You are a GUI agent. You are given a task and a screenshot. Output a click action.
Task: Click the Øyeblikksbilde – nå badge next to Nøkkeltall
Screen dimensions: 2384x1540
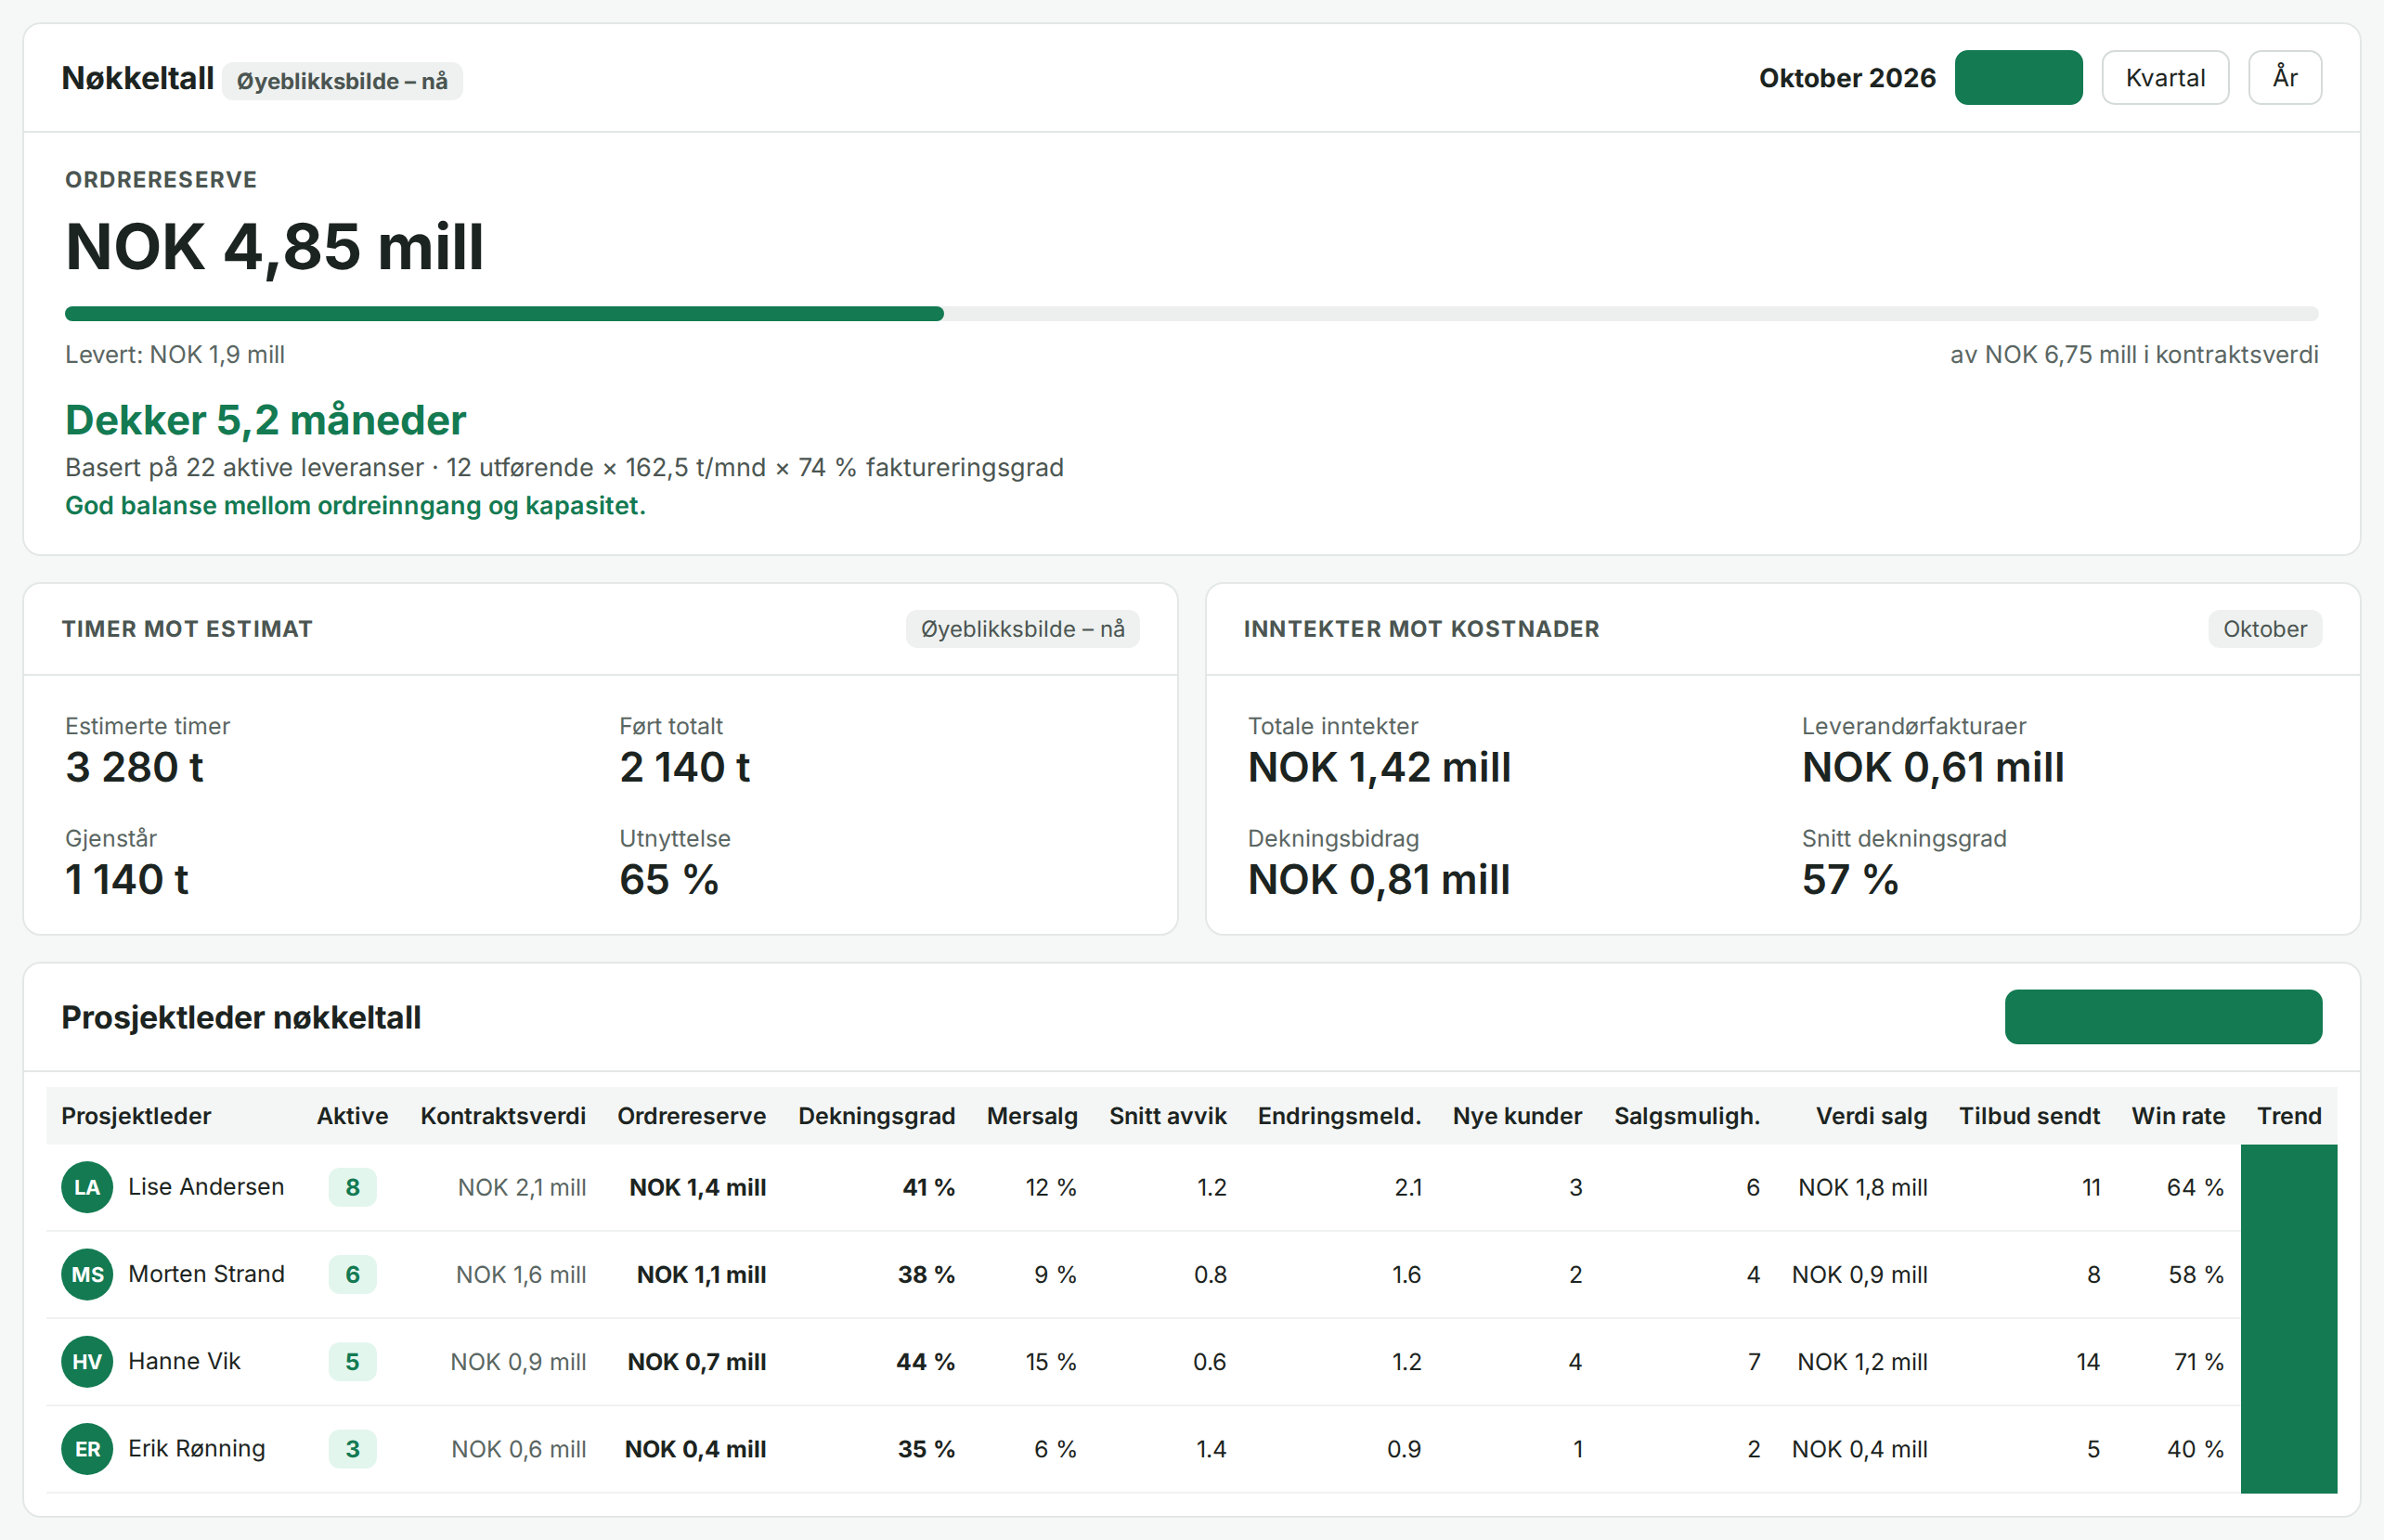click(342, 81)
